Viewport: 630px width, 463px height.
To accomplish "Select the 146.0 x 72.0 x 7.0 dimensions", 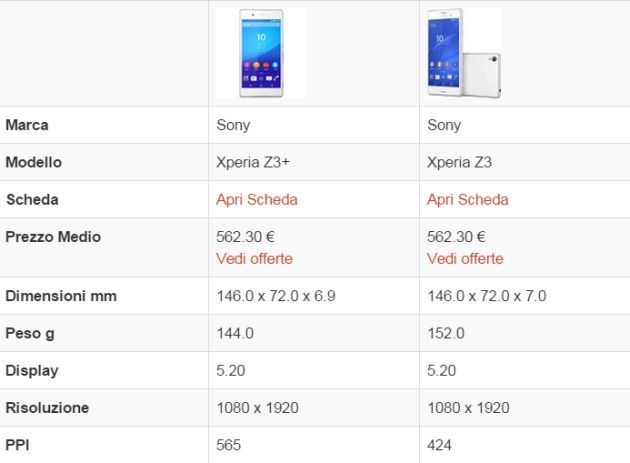I will tap(486, 296).
